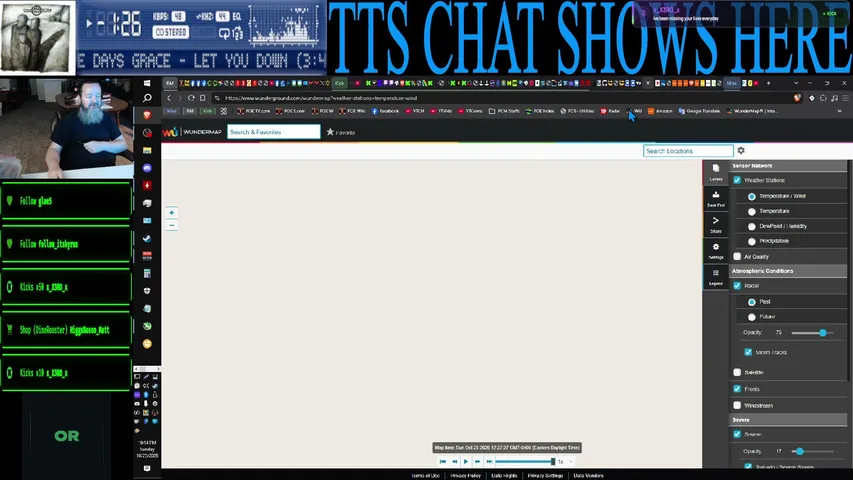Open Brave browser from the taskbar

[x=147, y=115]
